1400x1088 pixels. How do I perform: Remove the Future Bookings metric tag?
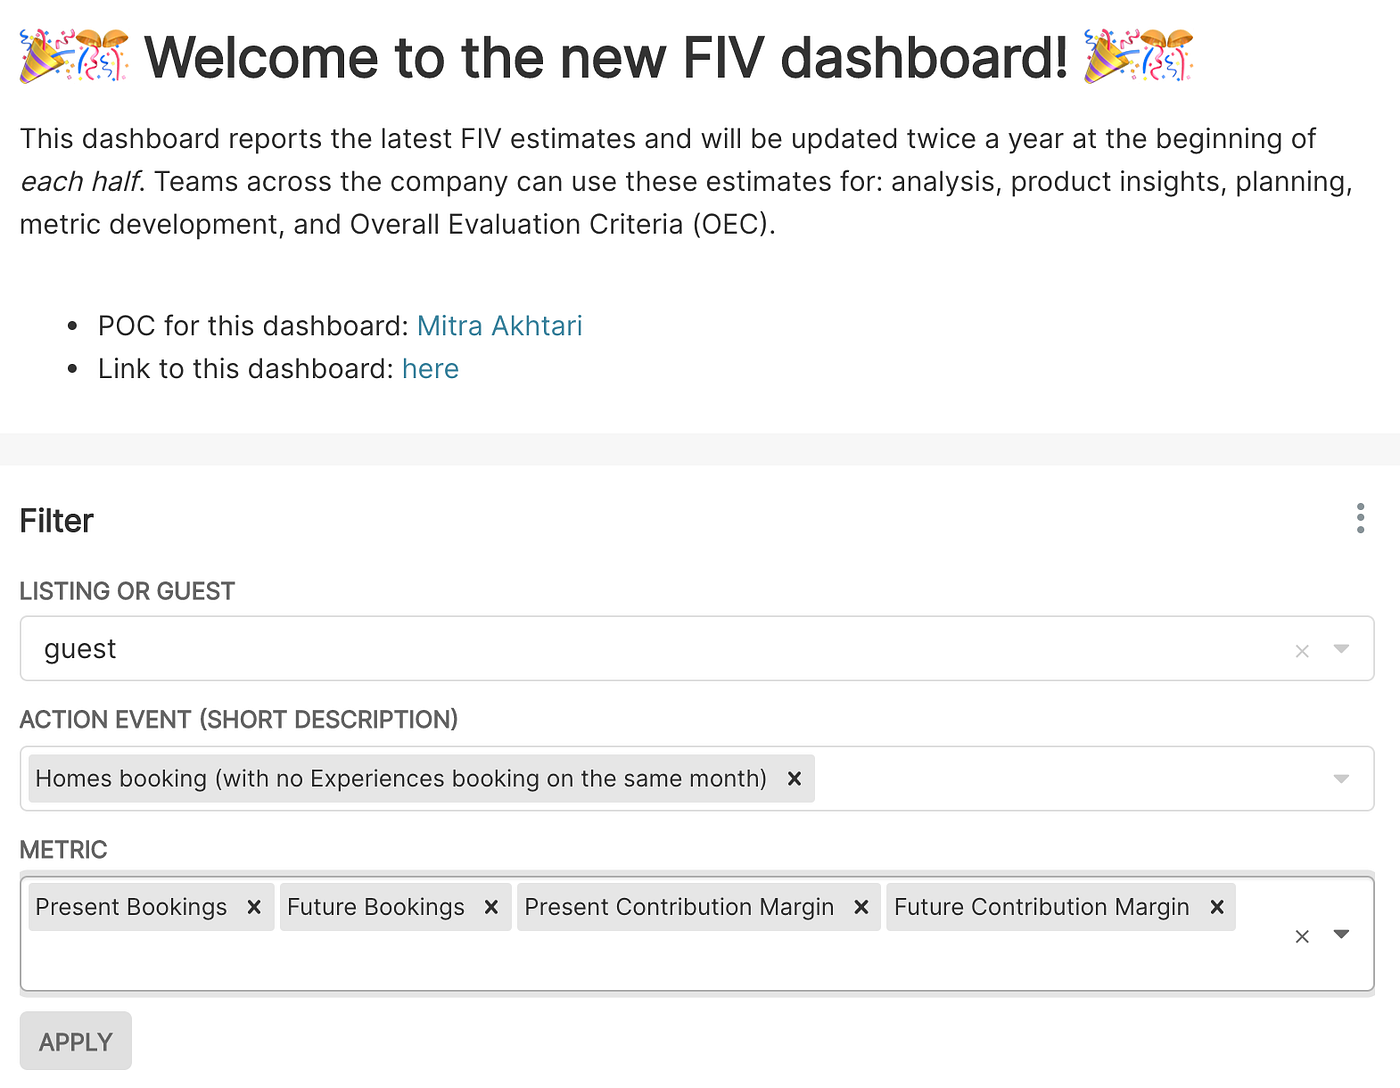491,907
